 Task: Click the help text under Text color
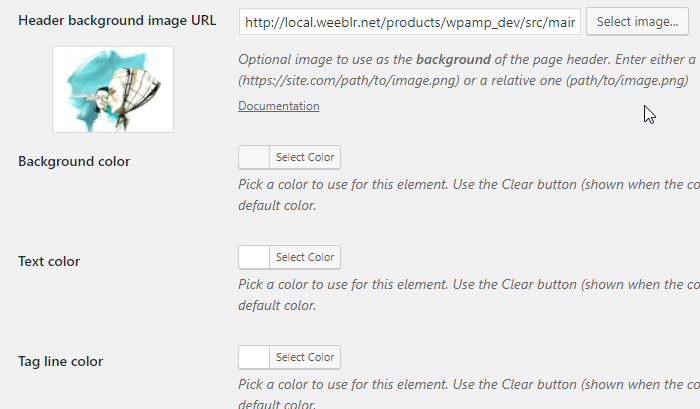469,295
